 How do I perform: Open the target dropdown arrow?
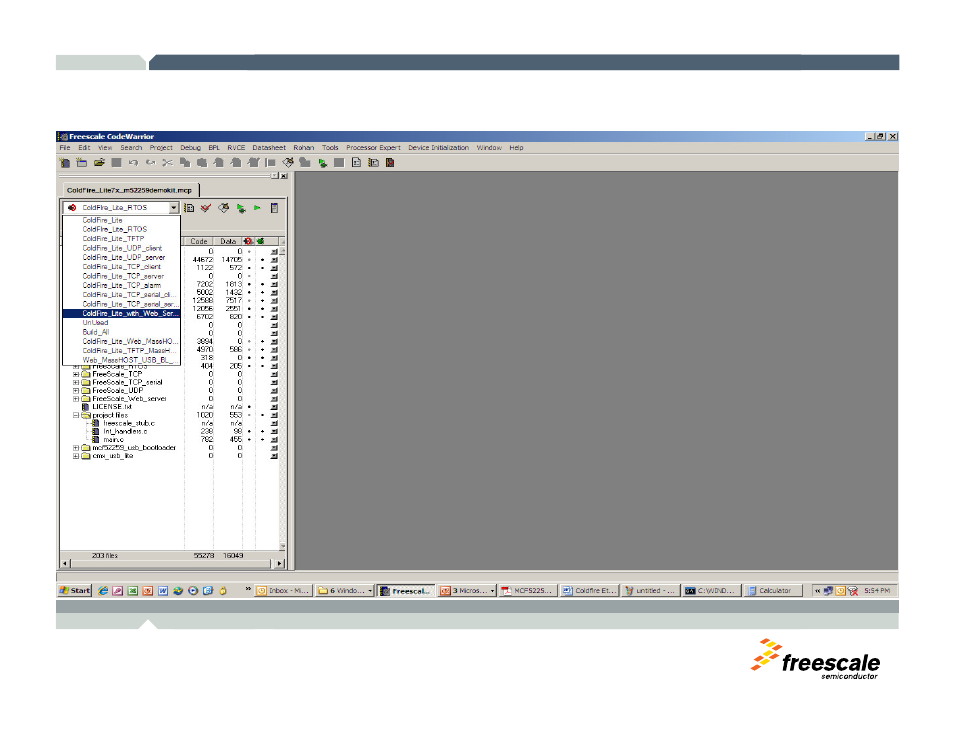[173, 208]
